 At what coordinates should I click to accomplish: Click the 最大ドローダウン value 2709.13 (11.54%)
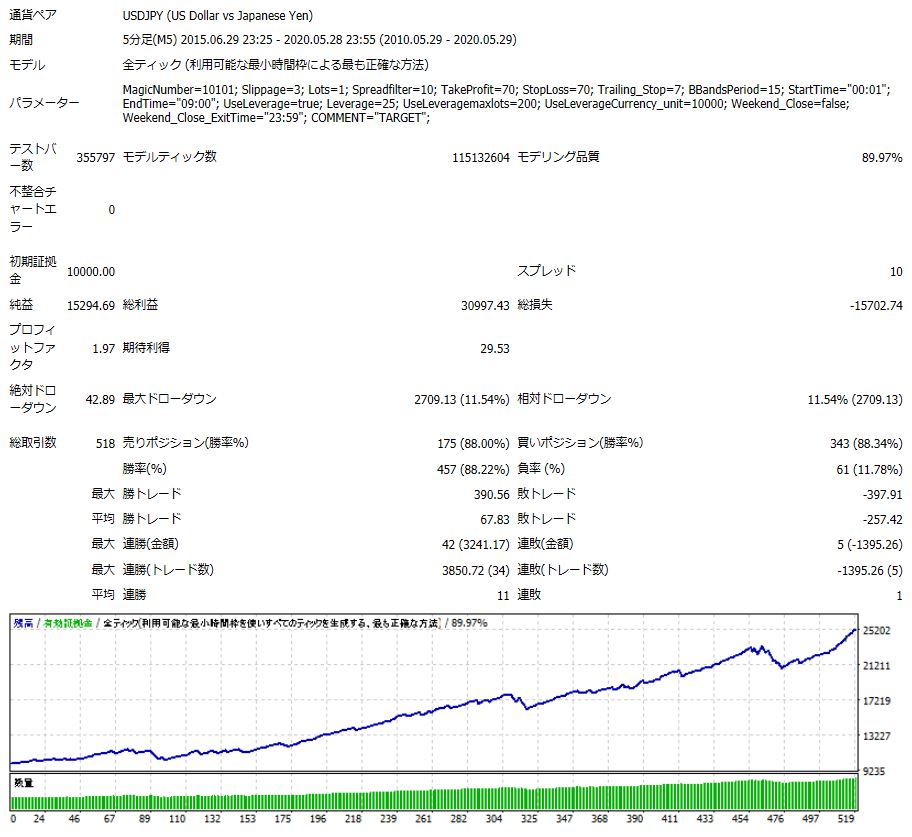click(462, 400)
